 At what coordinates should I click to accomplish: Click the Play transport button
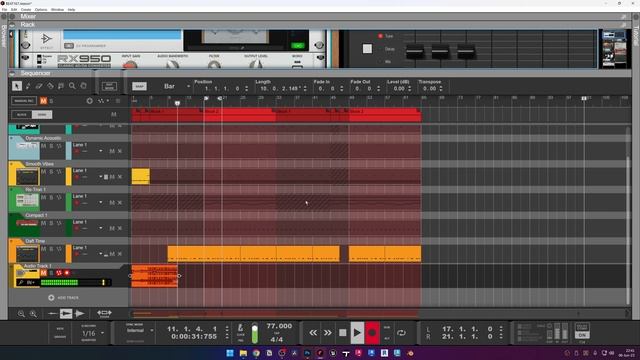(357, 333)
